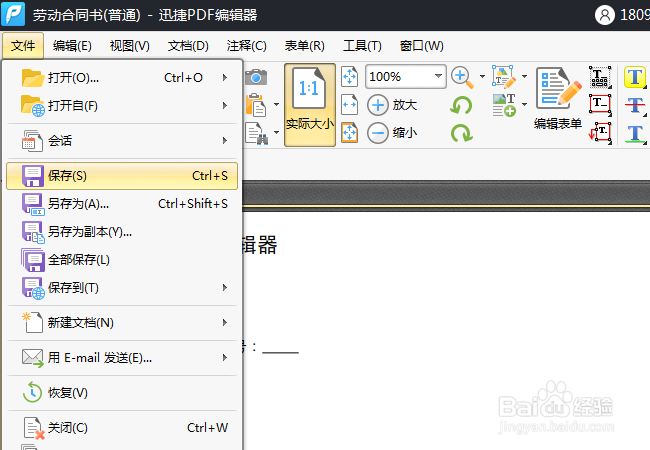650x450 pixels.
Task: Select 关闭(C) menu entry
Action: [x=122, y=428]
